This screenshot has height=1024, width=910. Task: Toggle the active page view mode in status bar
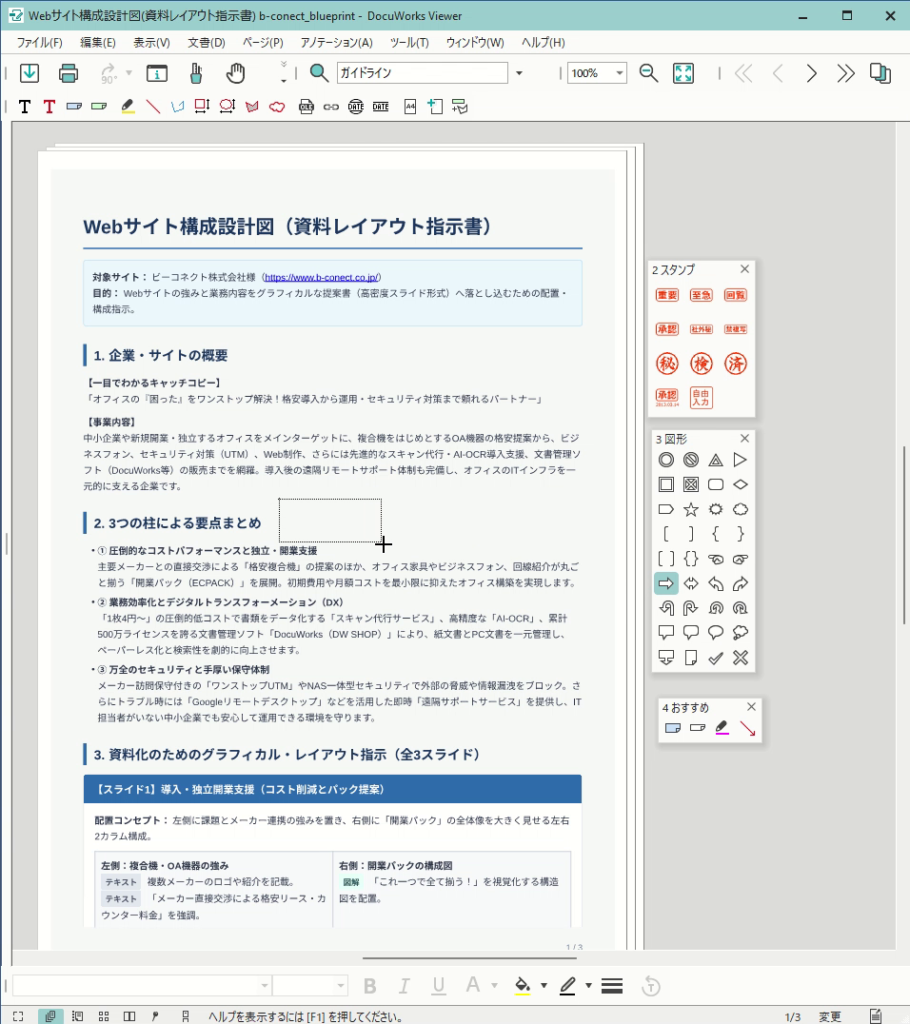[50, 1016]
